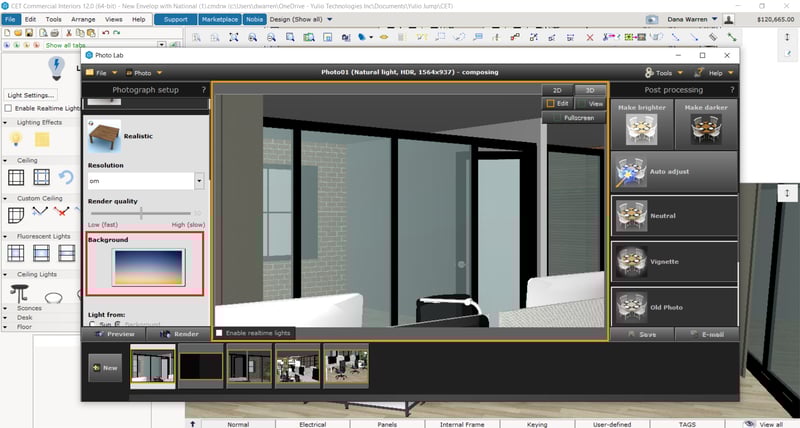Click the Preview button
This screenshot has width=800, height=428.
114,334
